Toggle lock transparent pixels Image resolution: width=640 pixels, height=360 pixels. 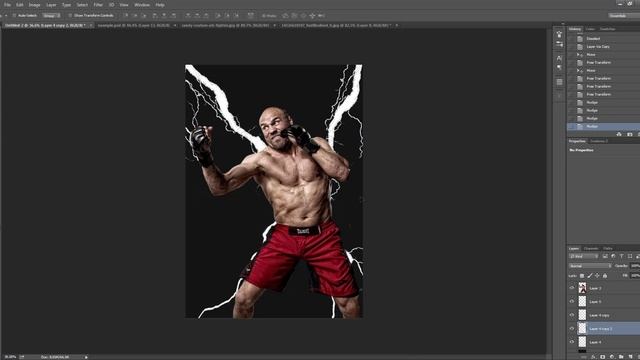tap(582, 276)
